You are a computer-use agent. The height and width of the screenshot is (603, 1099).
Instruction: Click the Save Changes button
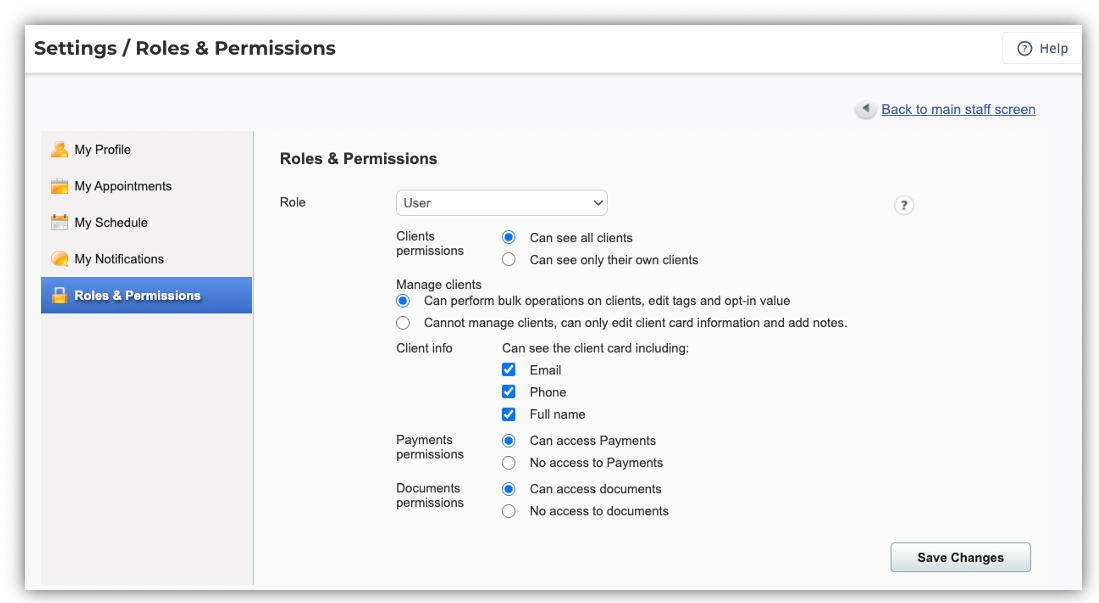pos(960,557)
